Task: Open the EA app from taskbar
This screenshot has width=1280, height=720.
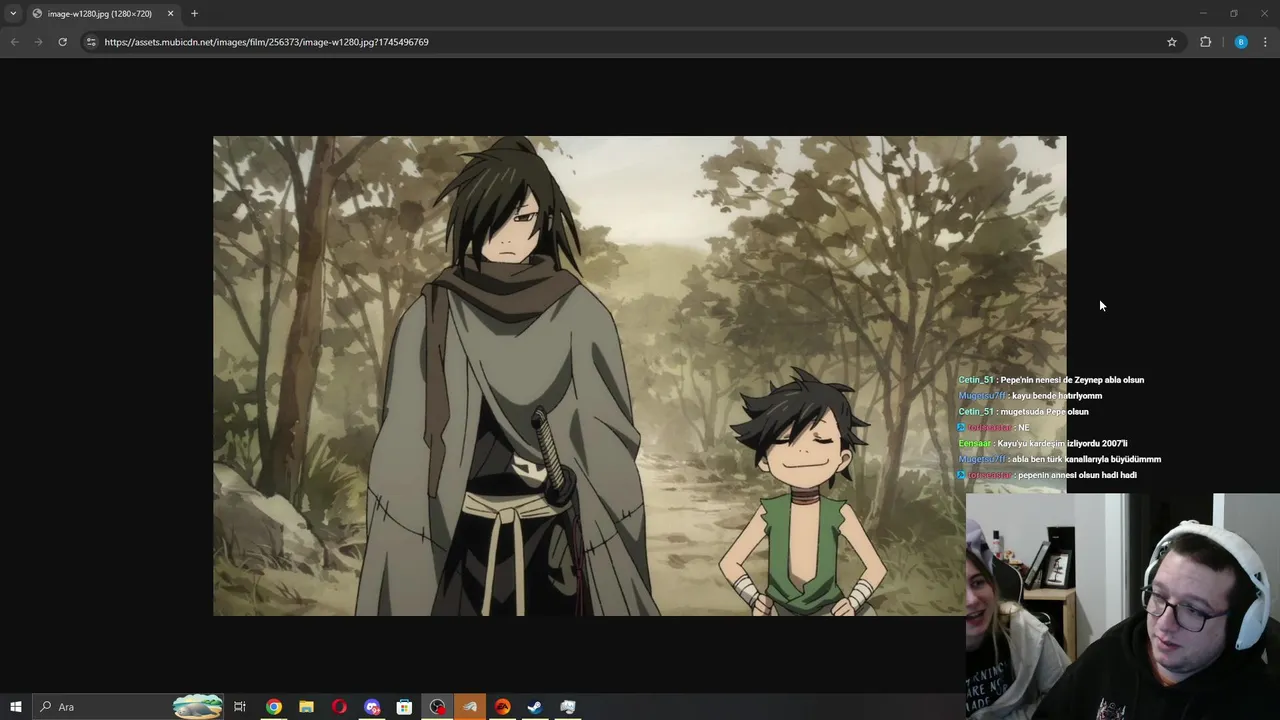Action: [x=503, y=707]
